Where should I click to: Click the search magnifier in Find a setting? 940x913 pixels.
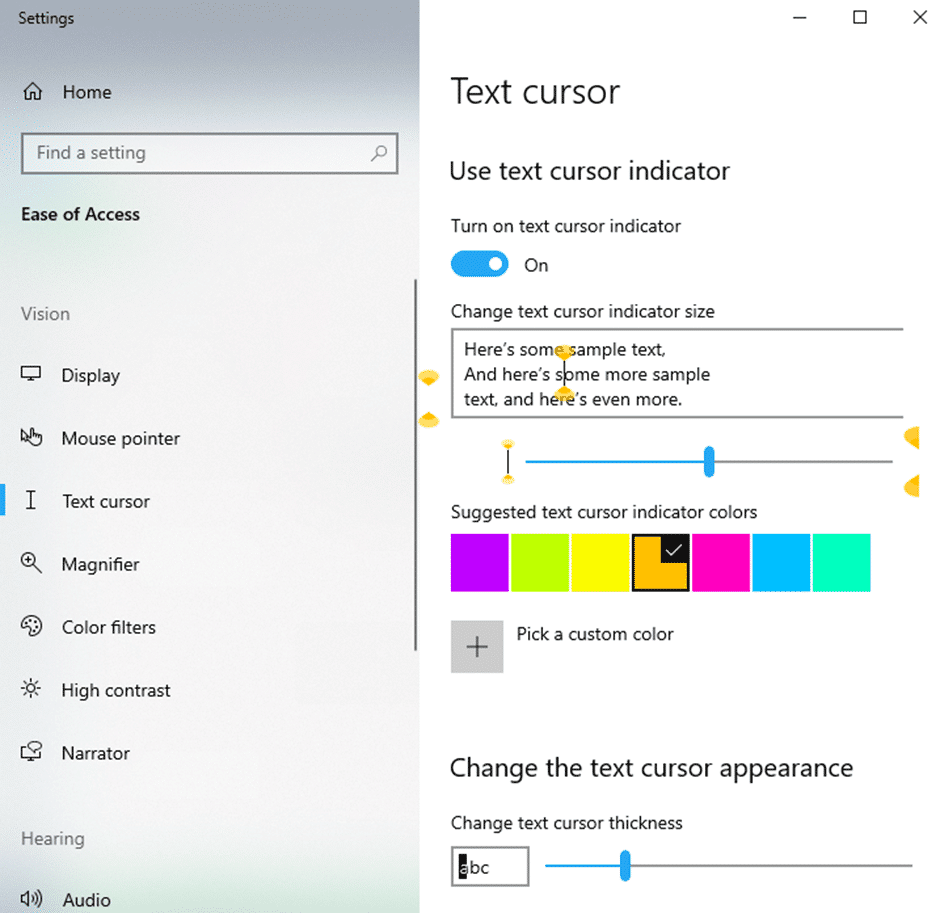pyautogui.click(x=379, y=153)
